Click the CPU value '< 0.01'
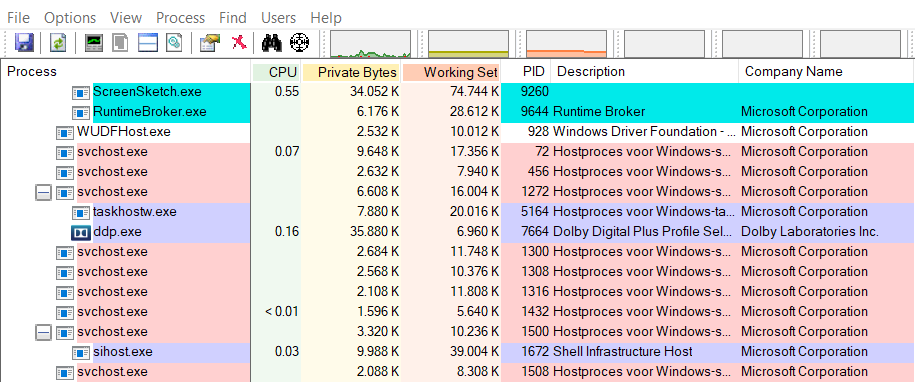 (281, 311)
